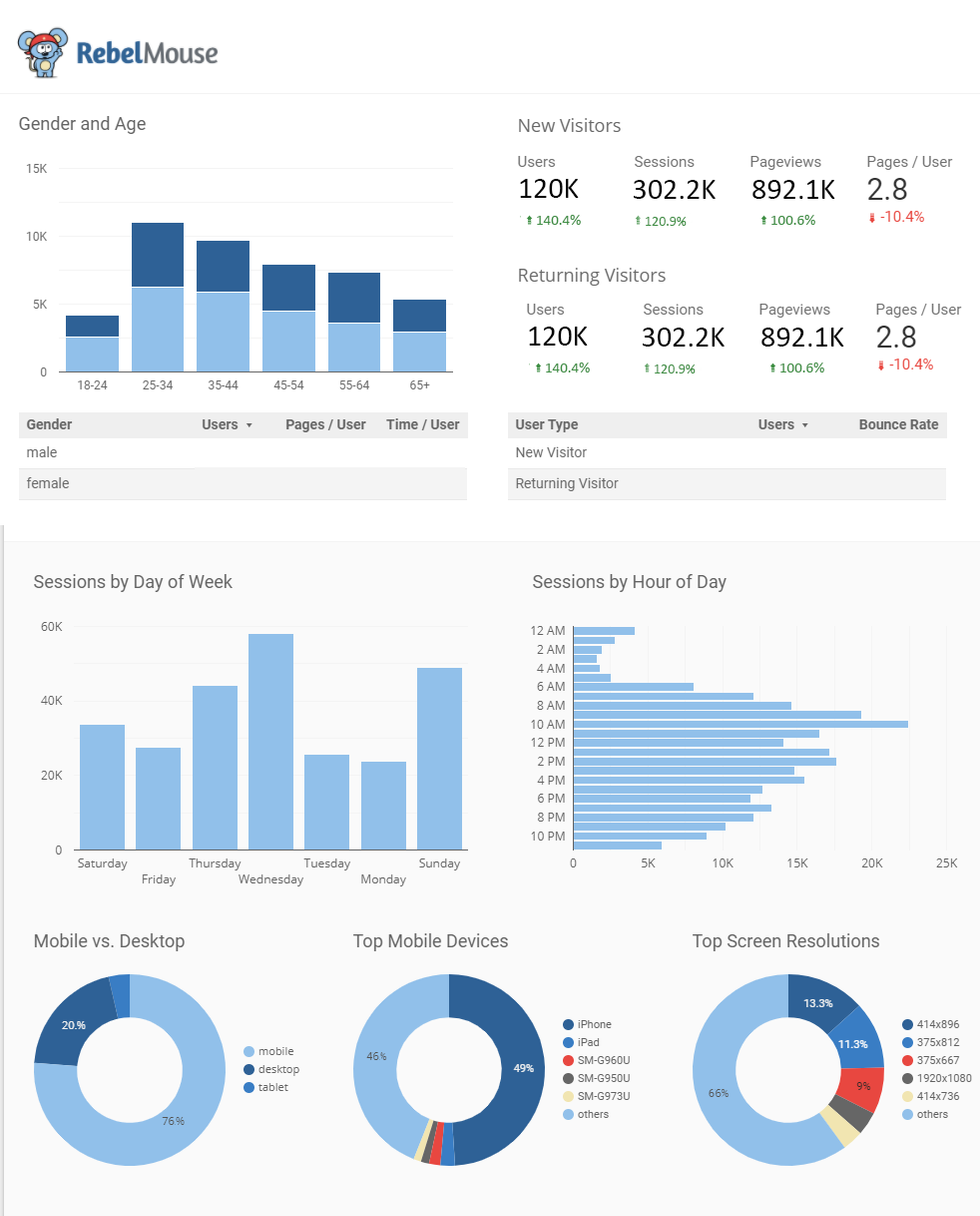The width and height of the screenshot is (980, 1216).
Task: Click the red down arrow under Returning Visitors Pages / User
Action: (x=881, y=366)
